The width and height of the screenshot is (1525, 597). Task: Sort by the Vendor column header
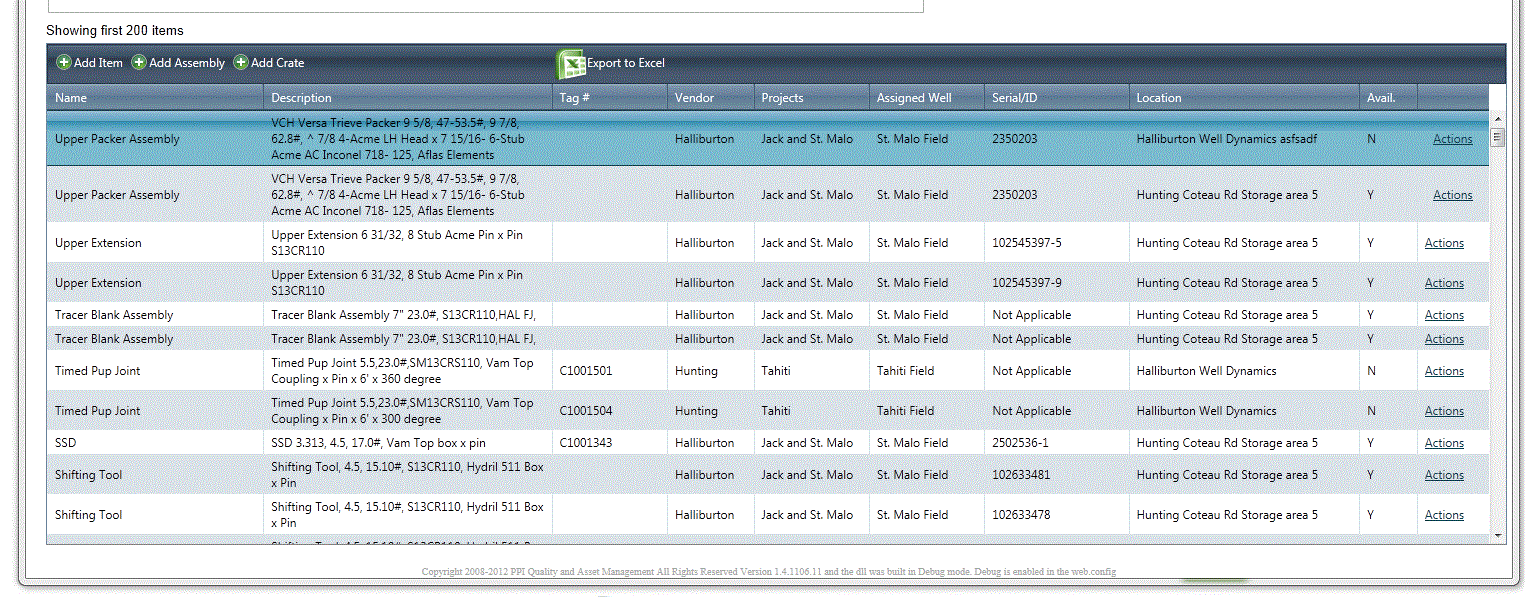710,97
